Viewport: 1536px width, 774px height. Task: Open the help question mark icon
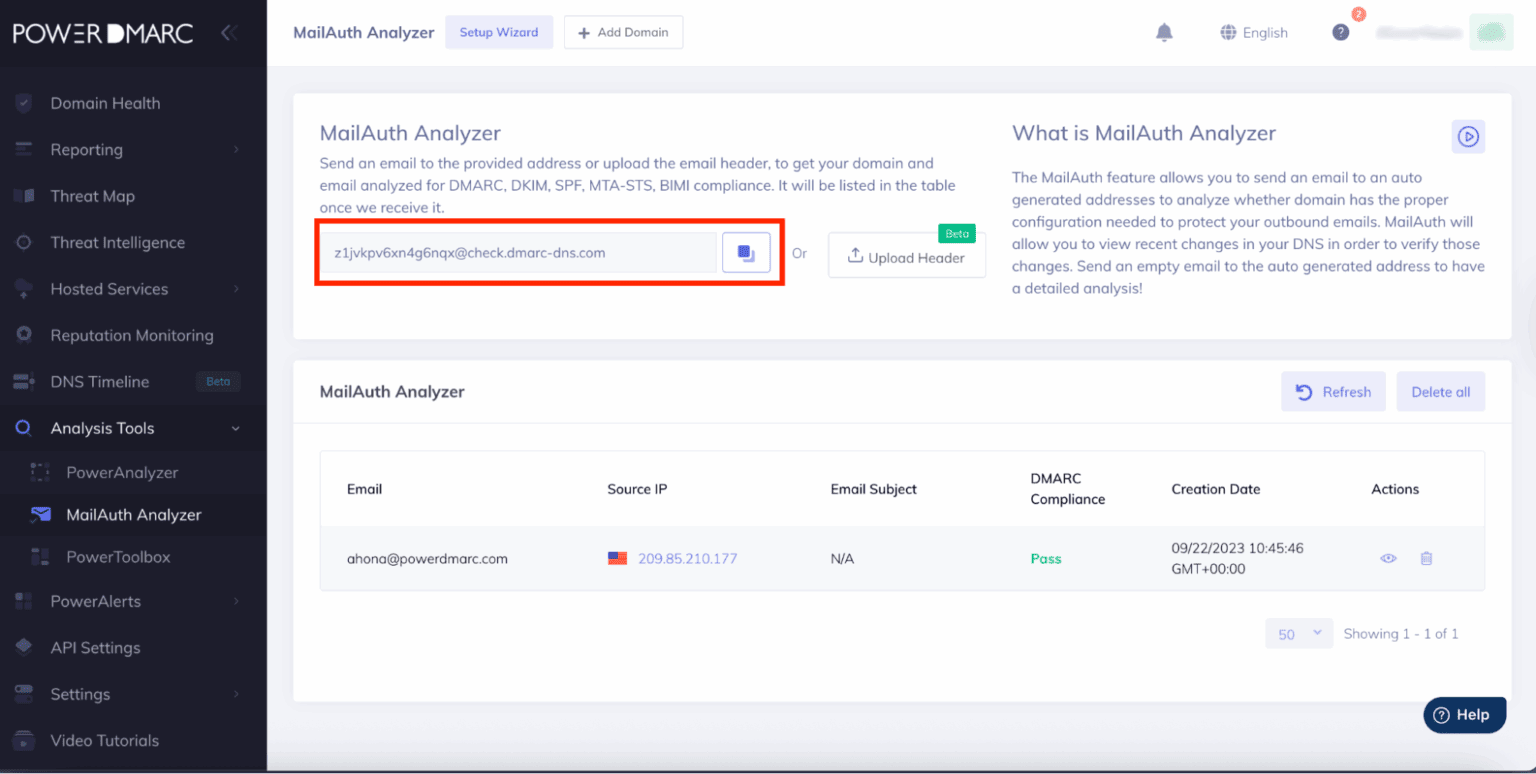pyautogui.click(x=1340, y=32)
